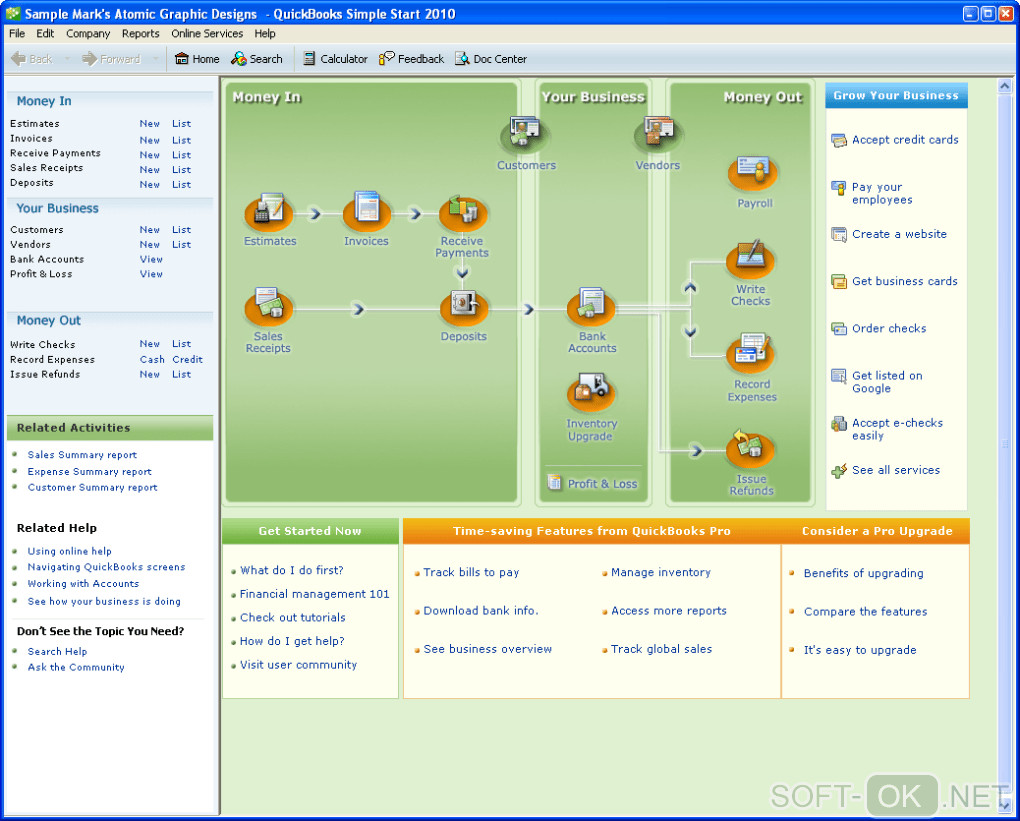Open the Company menu
The width and height of the screenshot is (1020, 821).
point(88,33)
